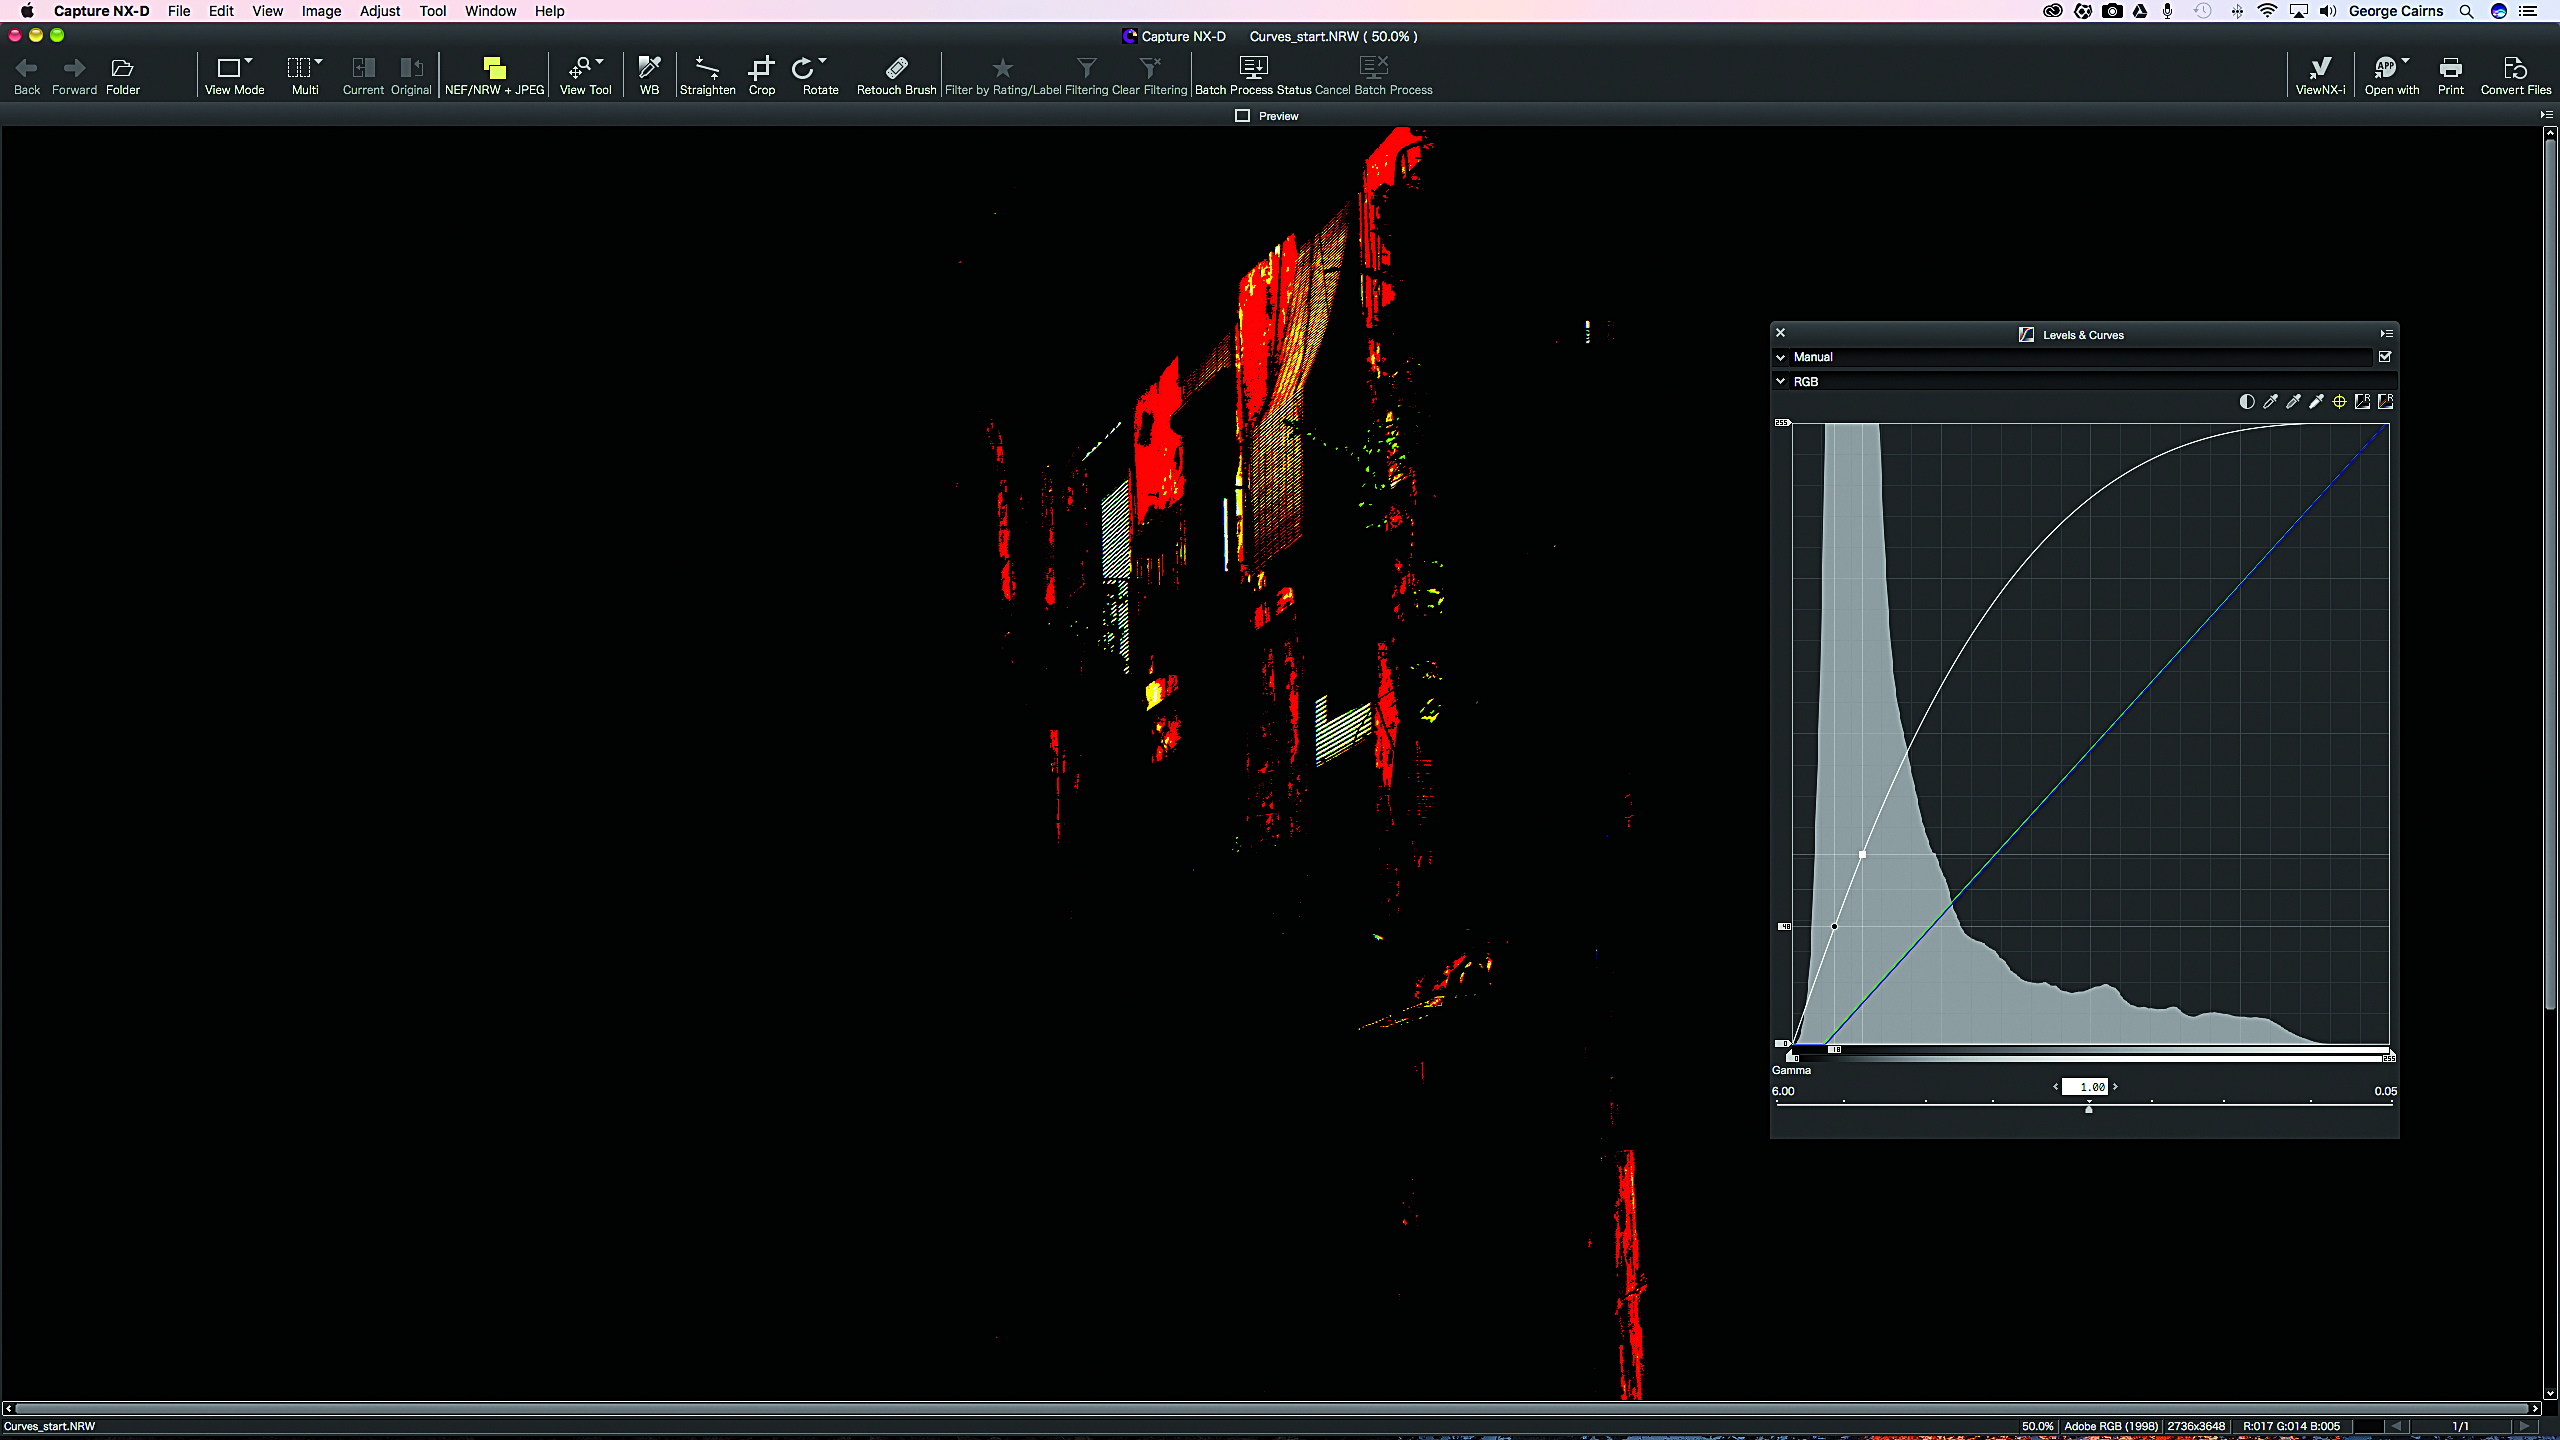
Task: Toggle NEF/NRW + JPEG display
Action: pos(494,75)
